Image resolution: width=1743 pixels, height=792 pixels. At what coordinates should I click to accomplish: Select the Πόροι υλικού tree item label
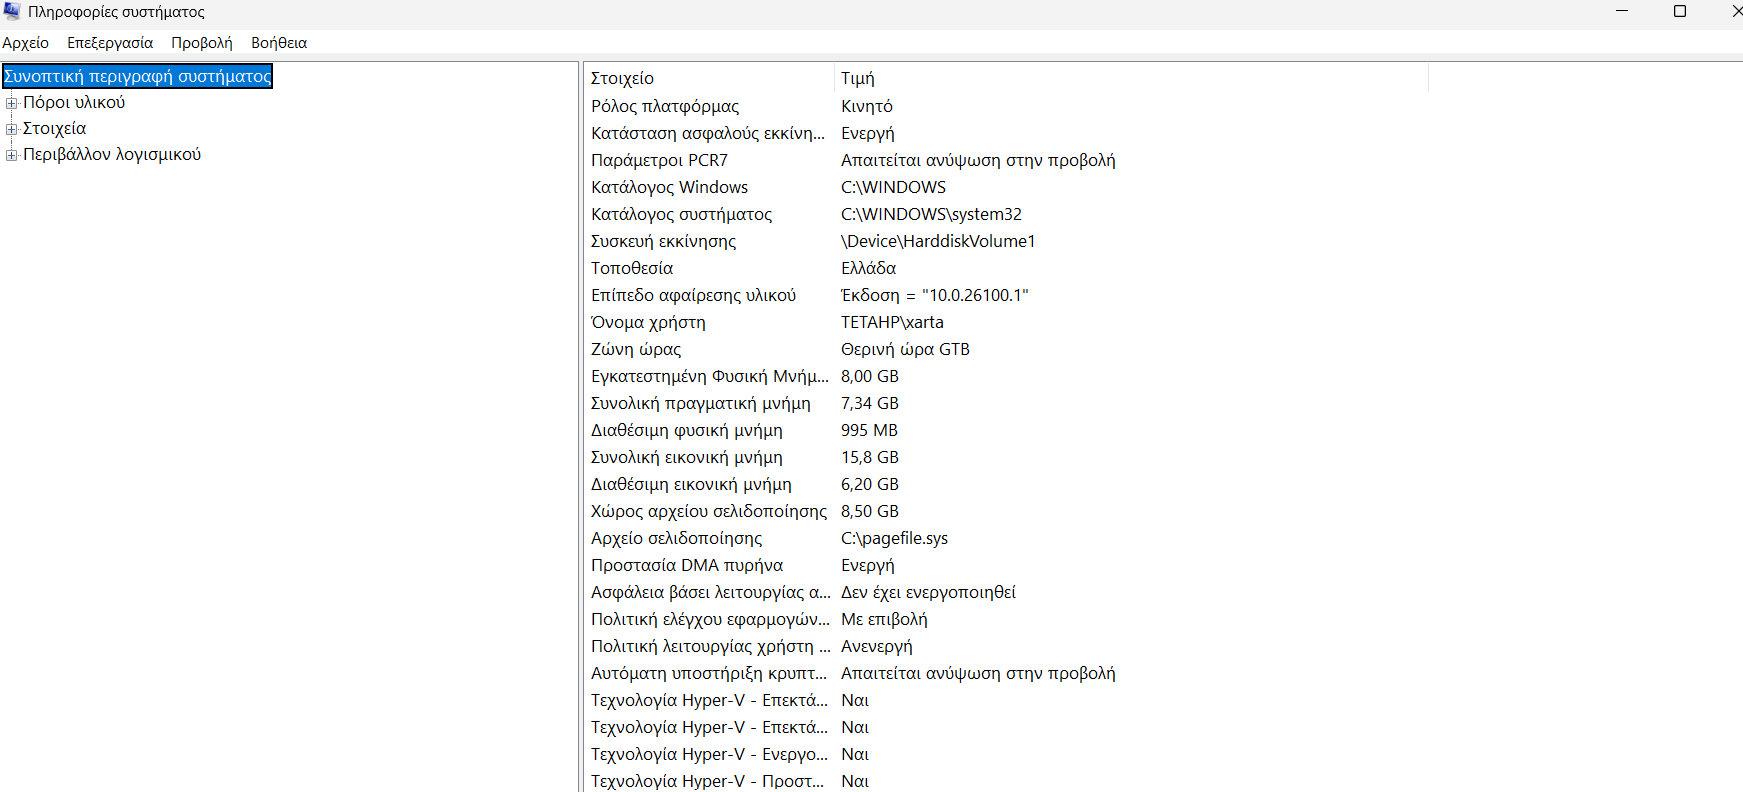point(74,102)
